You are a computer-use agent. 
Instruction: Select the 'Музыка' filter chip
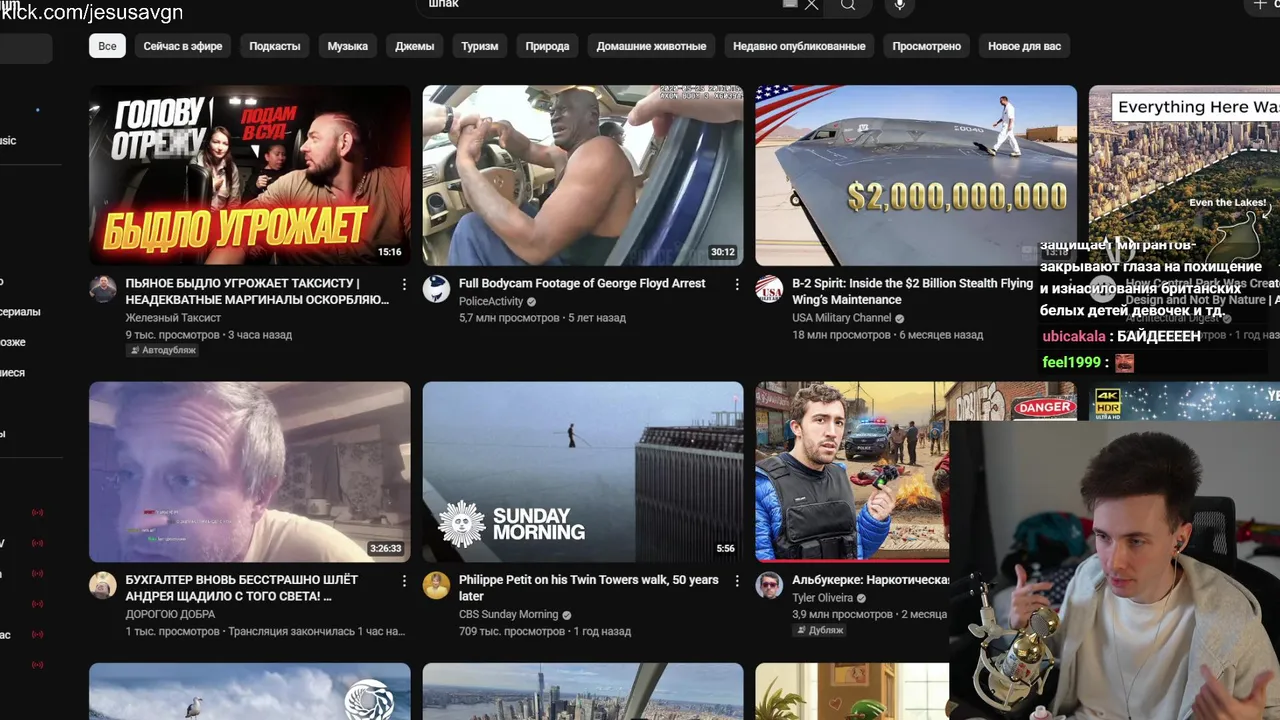tap(348, 46)
